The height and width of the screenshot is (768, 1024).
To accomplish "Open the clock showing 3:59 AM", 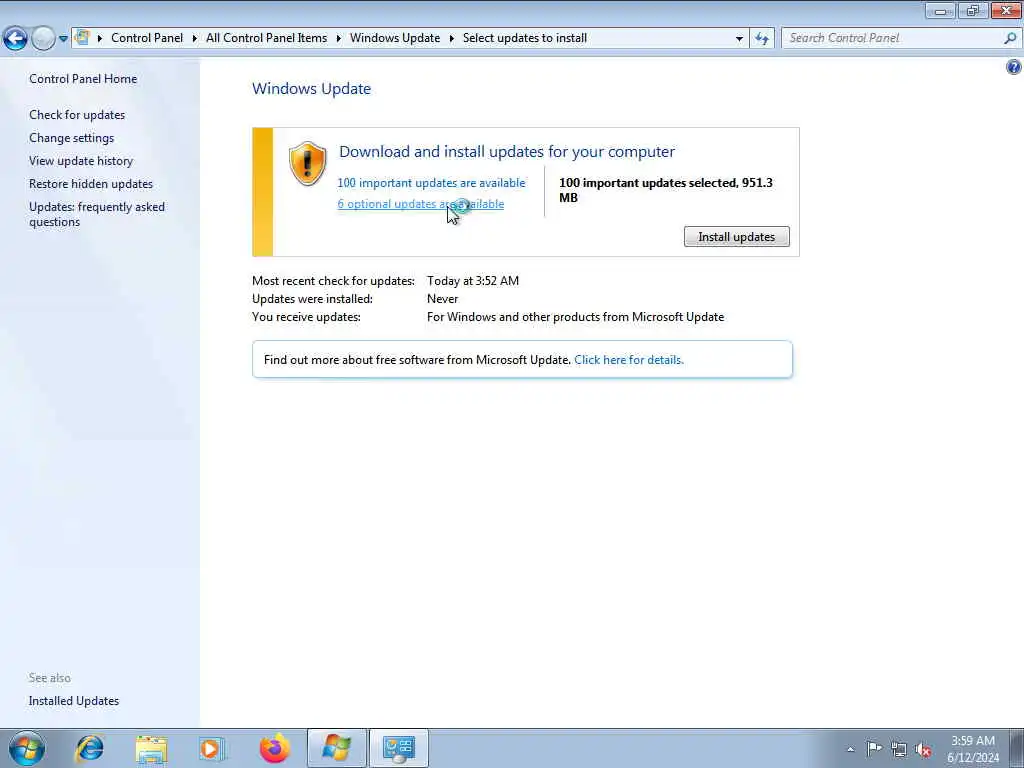I will (x=973, y=749).
